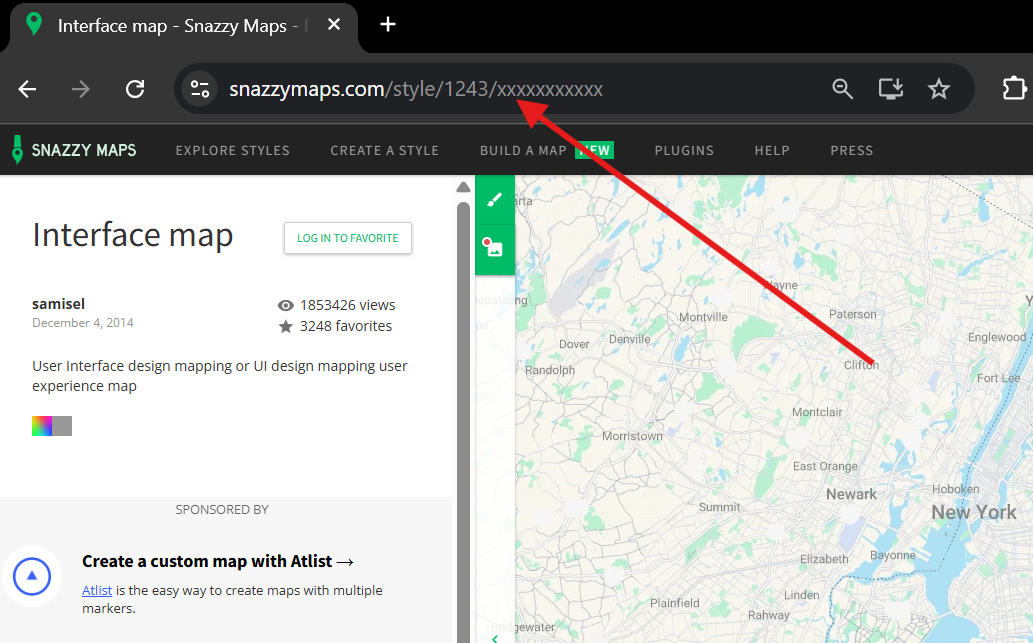This screenshot has height=643, width=1033.
Task: Click Hoboken label on the map
Action: (955, 489)
